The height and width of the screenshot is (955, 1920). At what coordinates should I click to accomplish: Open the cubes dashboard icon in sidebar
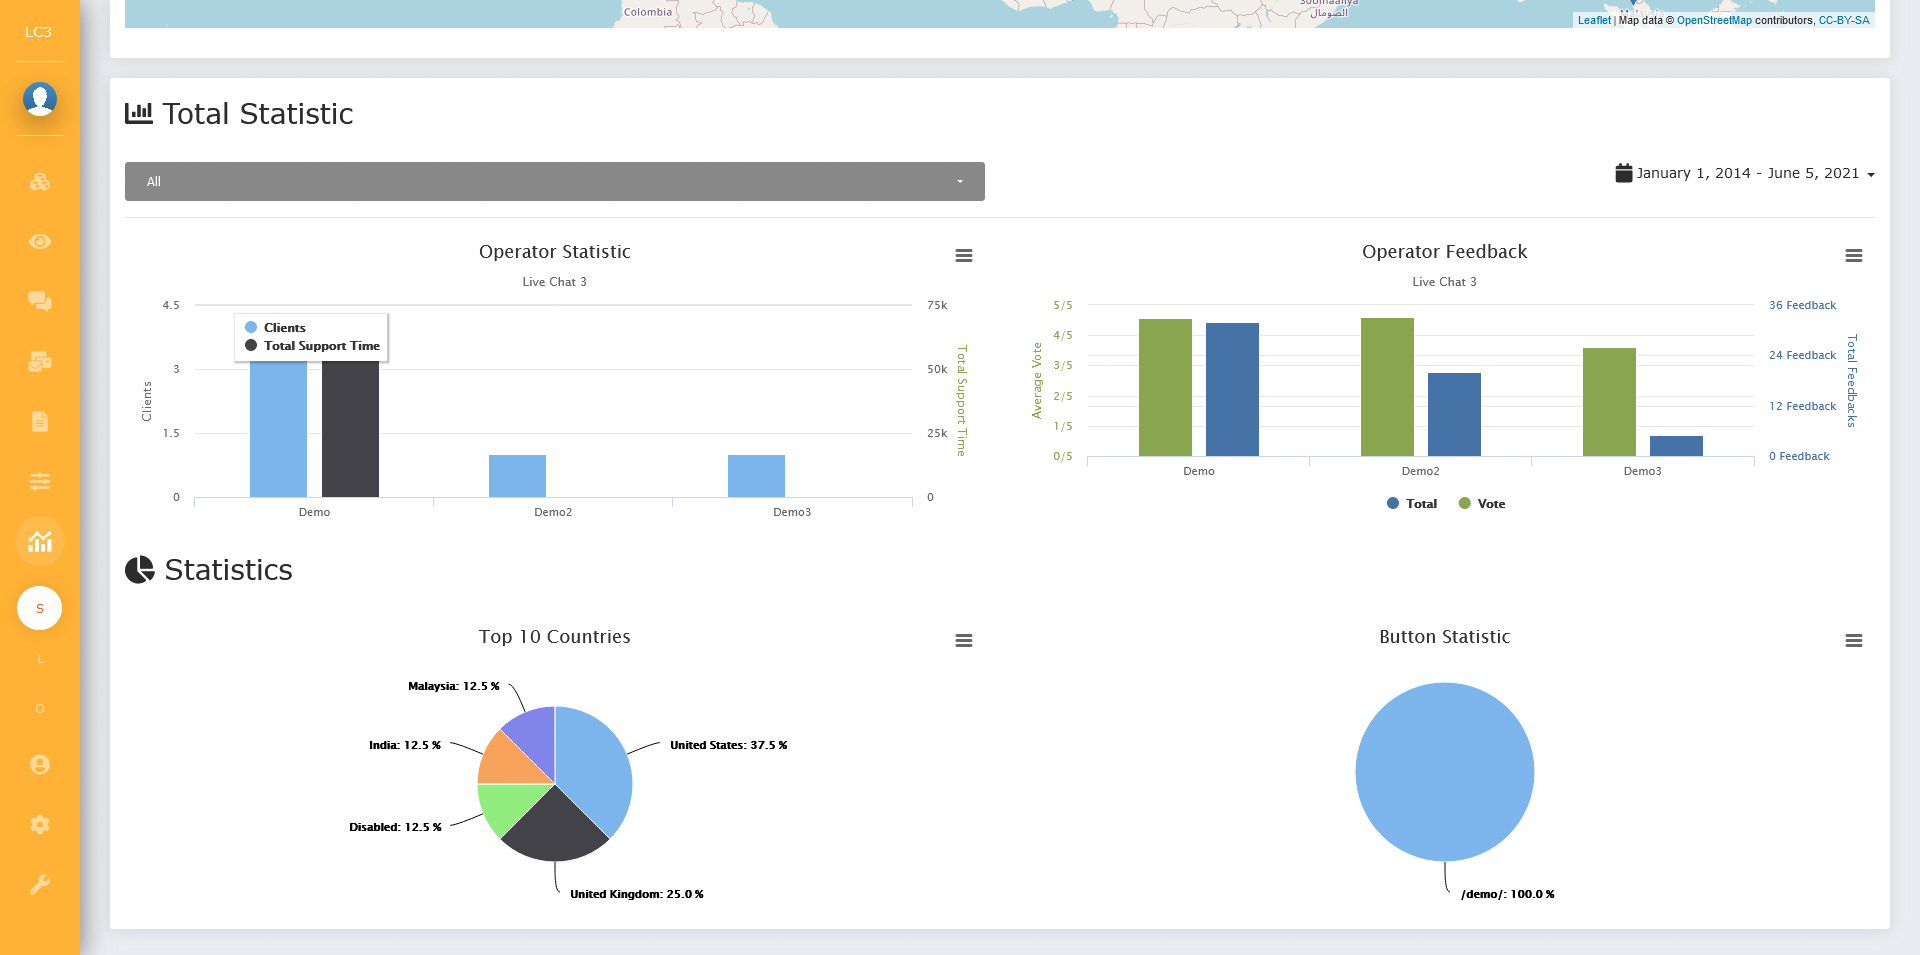40,182
